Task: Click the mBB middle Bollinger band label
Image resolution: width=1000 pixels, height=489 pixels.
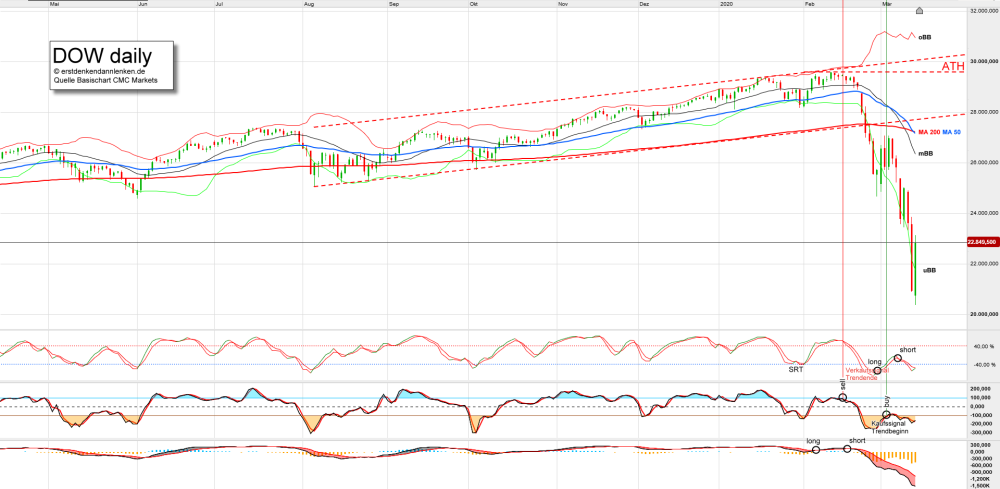Action: (925, 154)
